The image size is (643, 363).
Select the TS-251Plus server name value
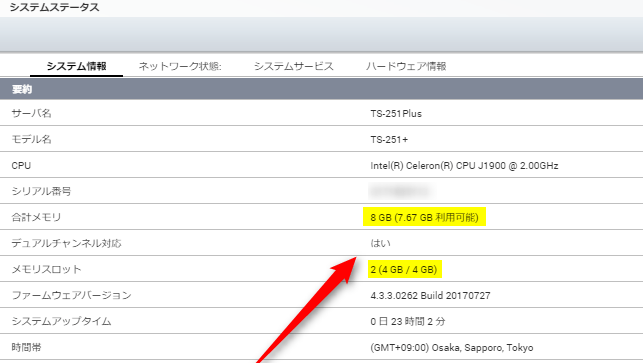point(396,114)
